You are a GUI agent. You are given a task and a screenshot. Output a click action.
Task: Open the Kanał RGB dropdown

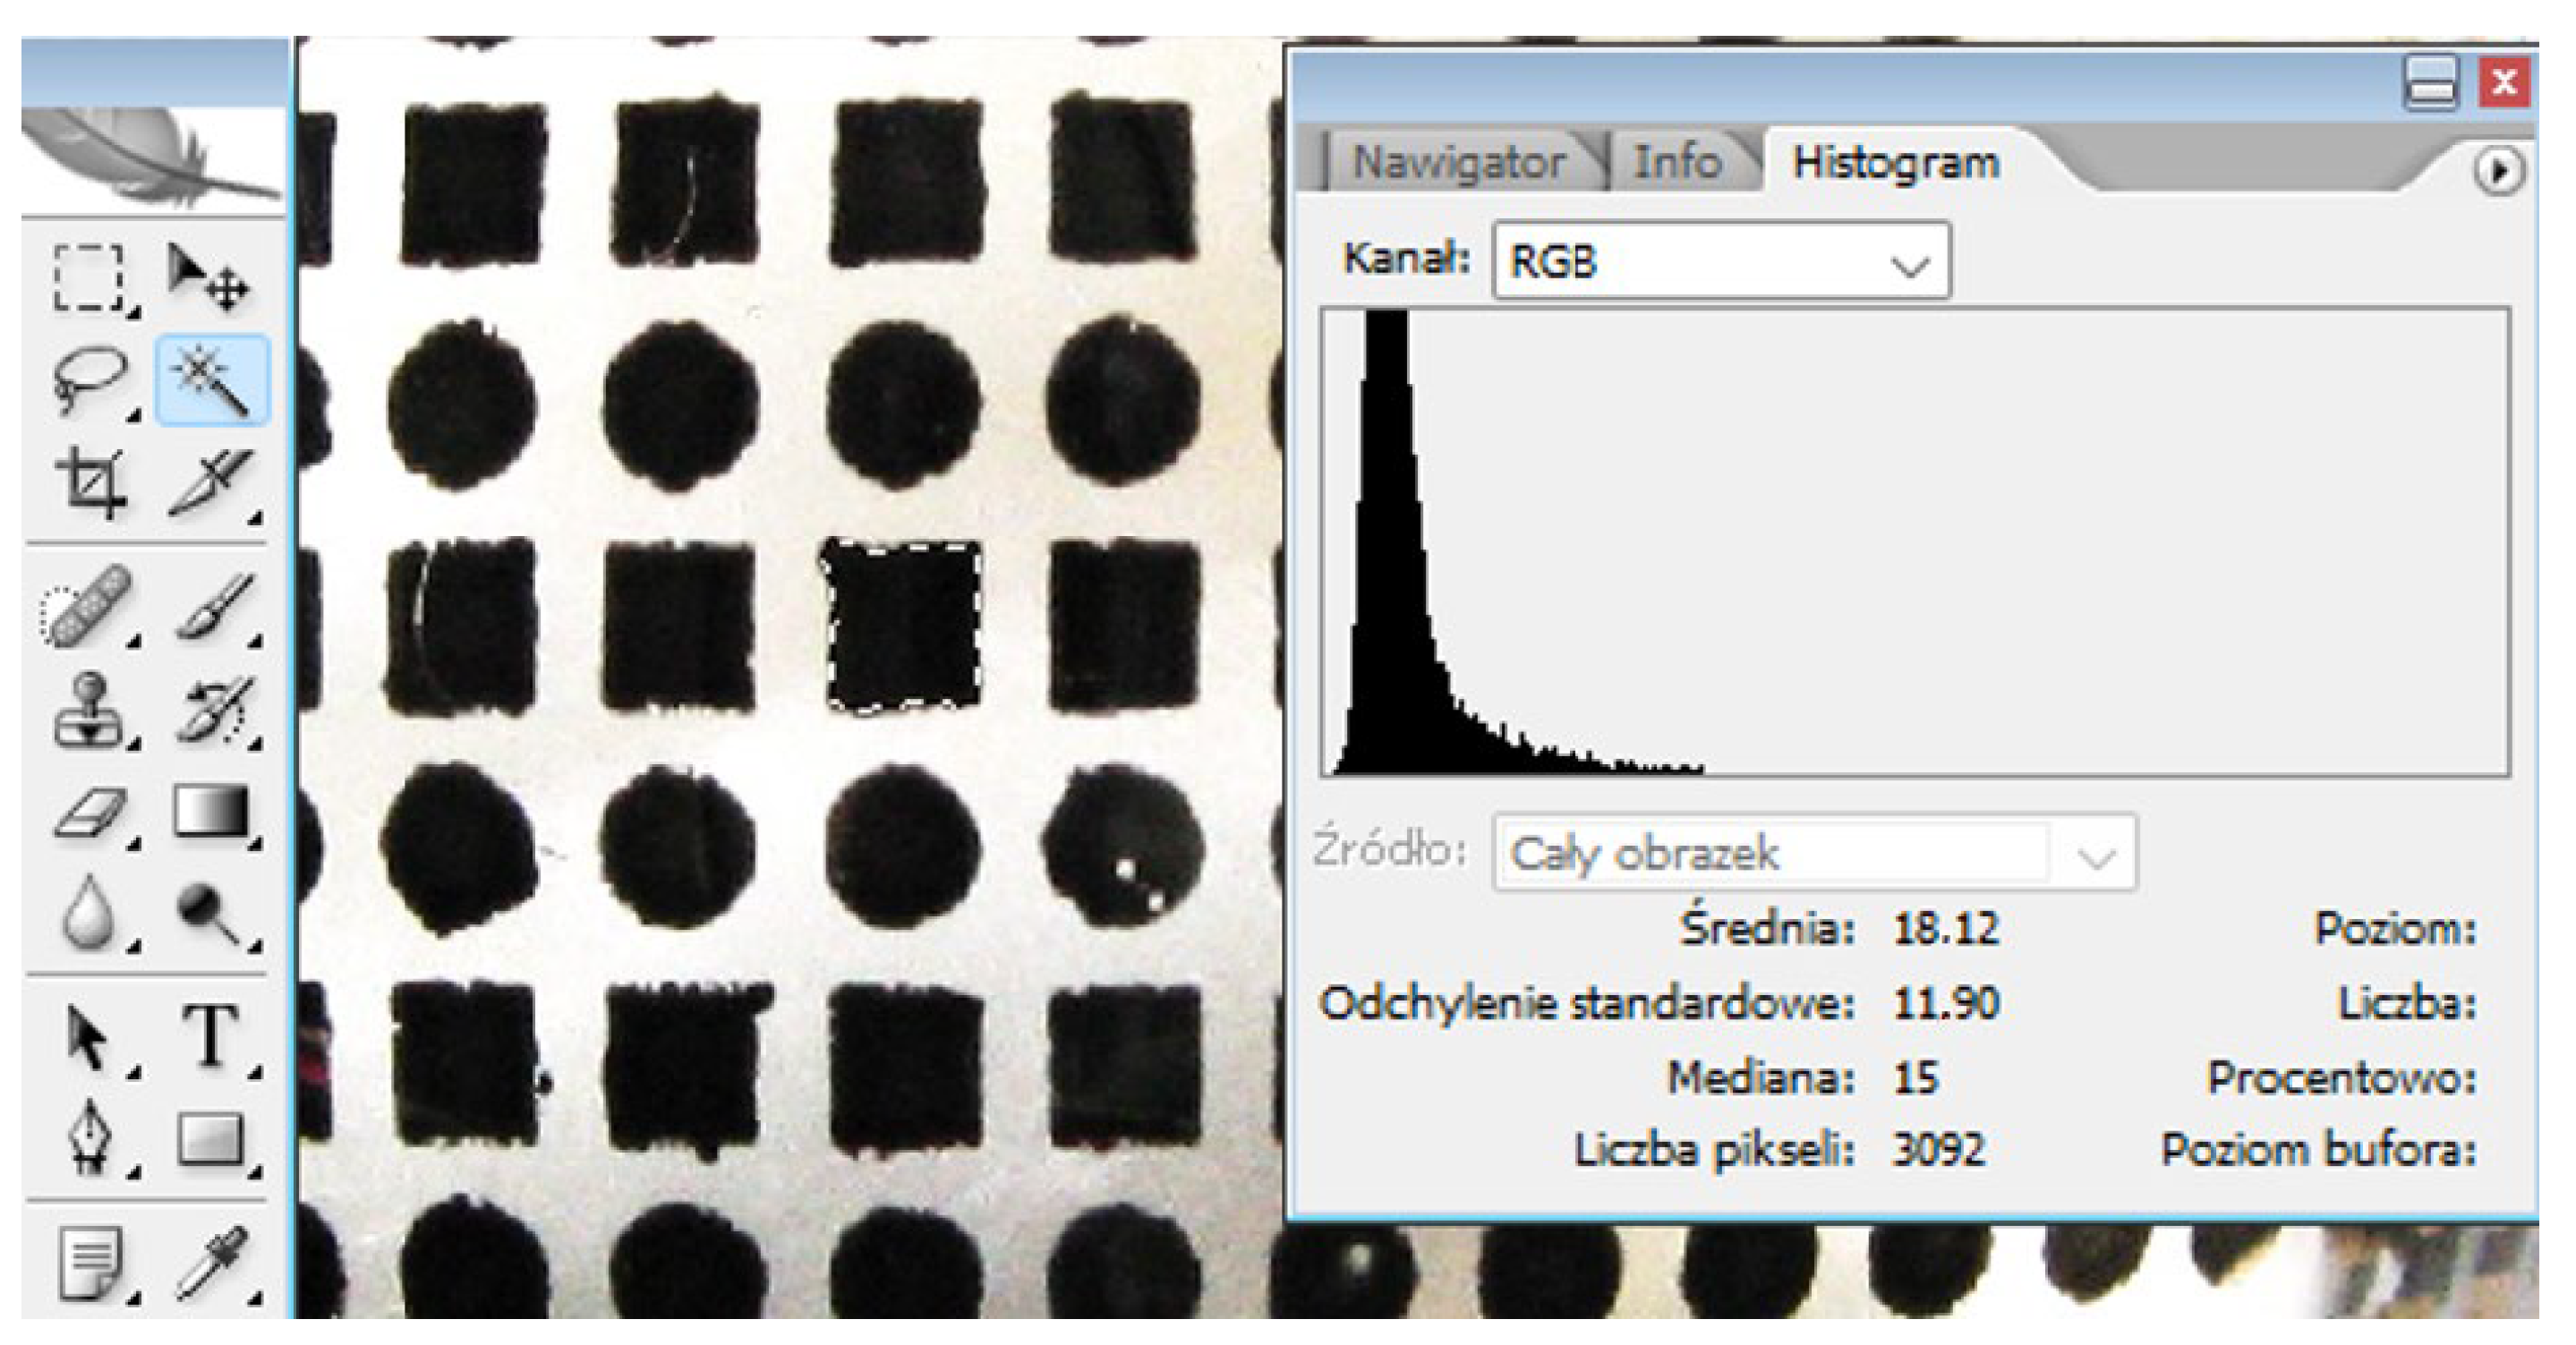pos(1721,261)
